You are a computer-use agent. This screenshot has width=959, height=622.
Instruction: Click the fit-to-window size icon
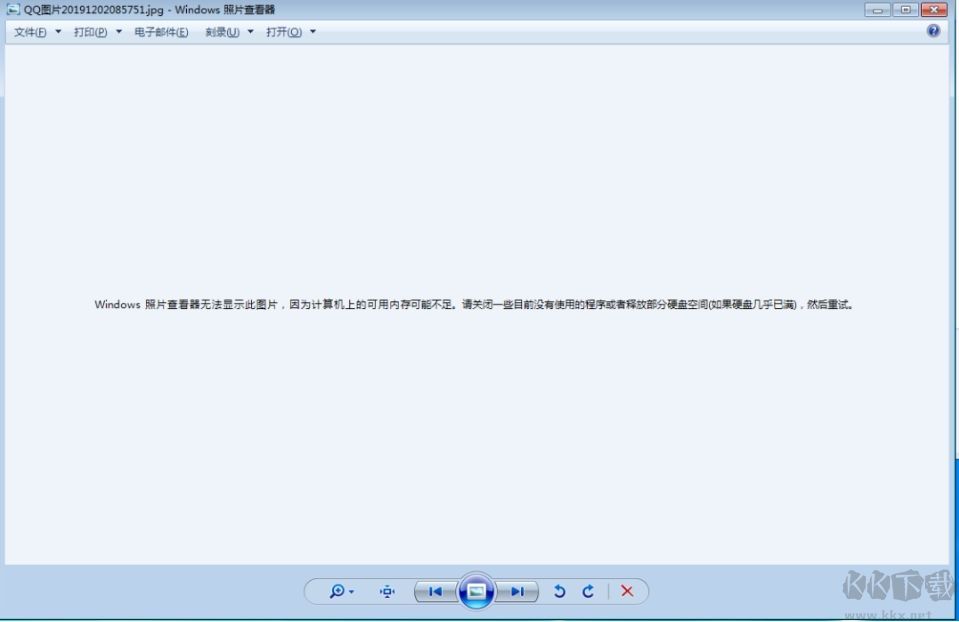pos(386,591)
